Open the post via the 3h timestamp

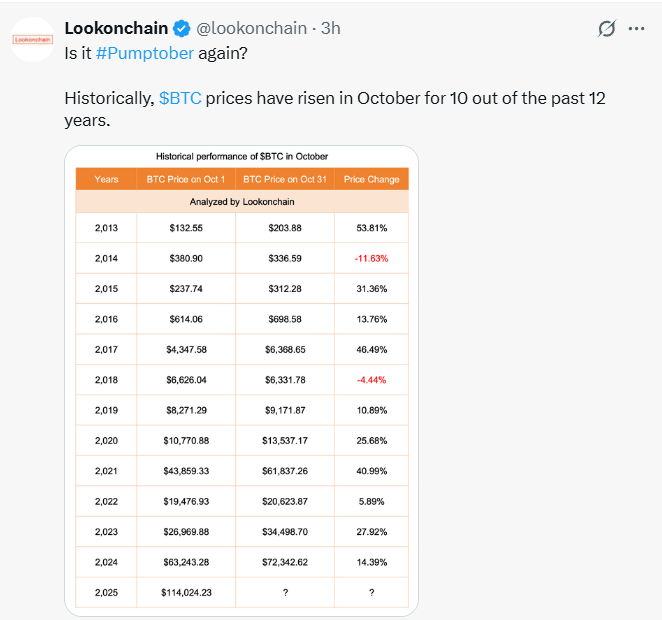(x=330, y=28)
